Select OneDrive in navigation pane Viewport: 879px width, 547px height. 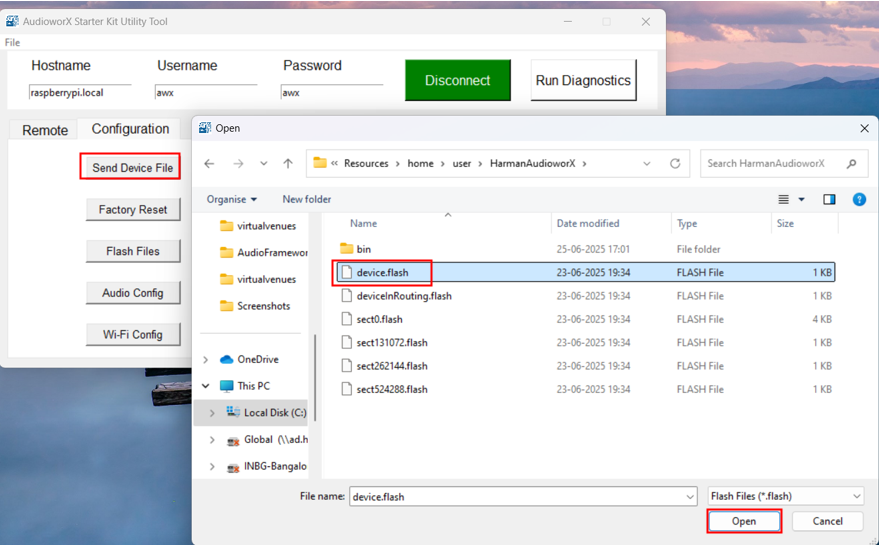pos(249,359)
